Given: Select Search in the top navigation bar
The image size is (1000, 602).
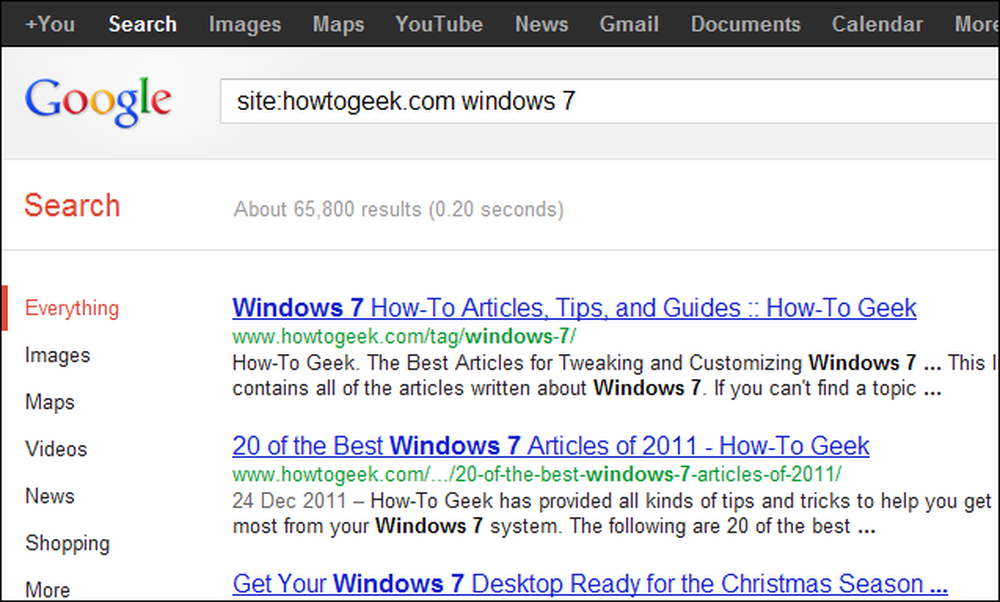Looking at the screenshot, I should (142, 24).
